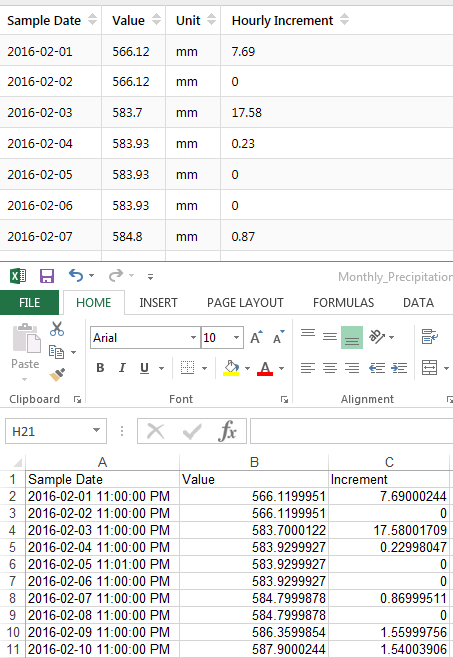
Task: Click the Paste clipboard icon
Action: [x=26, y=338]
